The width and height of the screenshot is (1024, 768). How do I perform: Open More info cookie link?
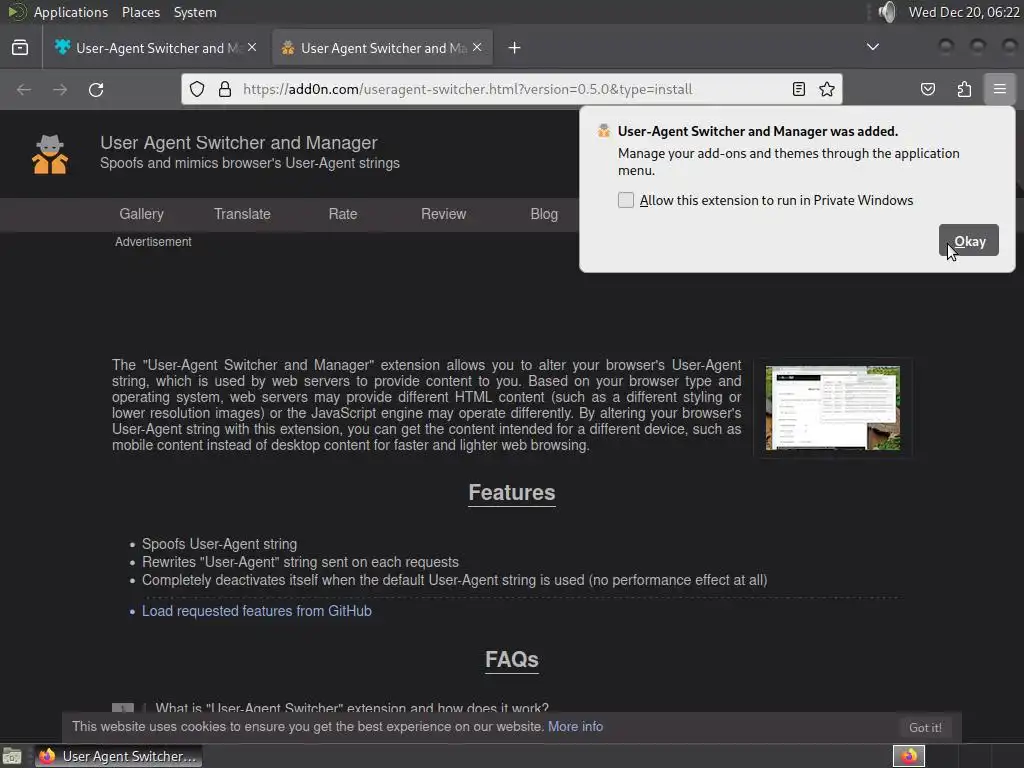click(575, 727)
